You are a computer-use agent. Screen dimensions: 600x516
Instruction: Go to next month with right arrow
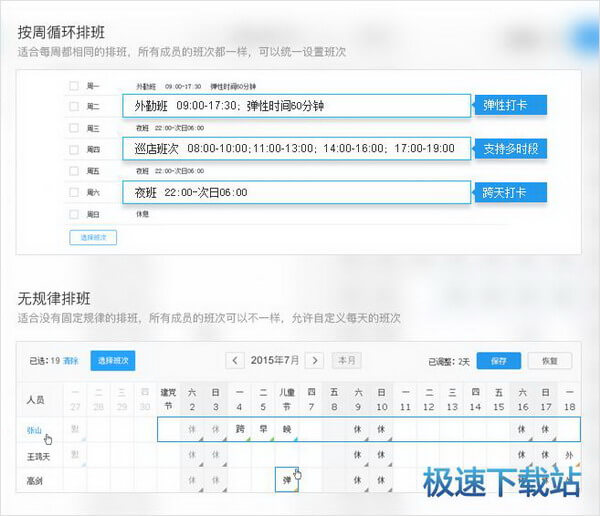tap(315, 361)
